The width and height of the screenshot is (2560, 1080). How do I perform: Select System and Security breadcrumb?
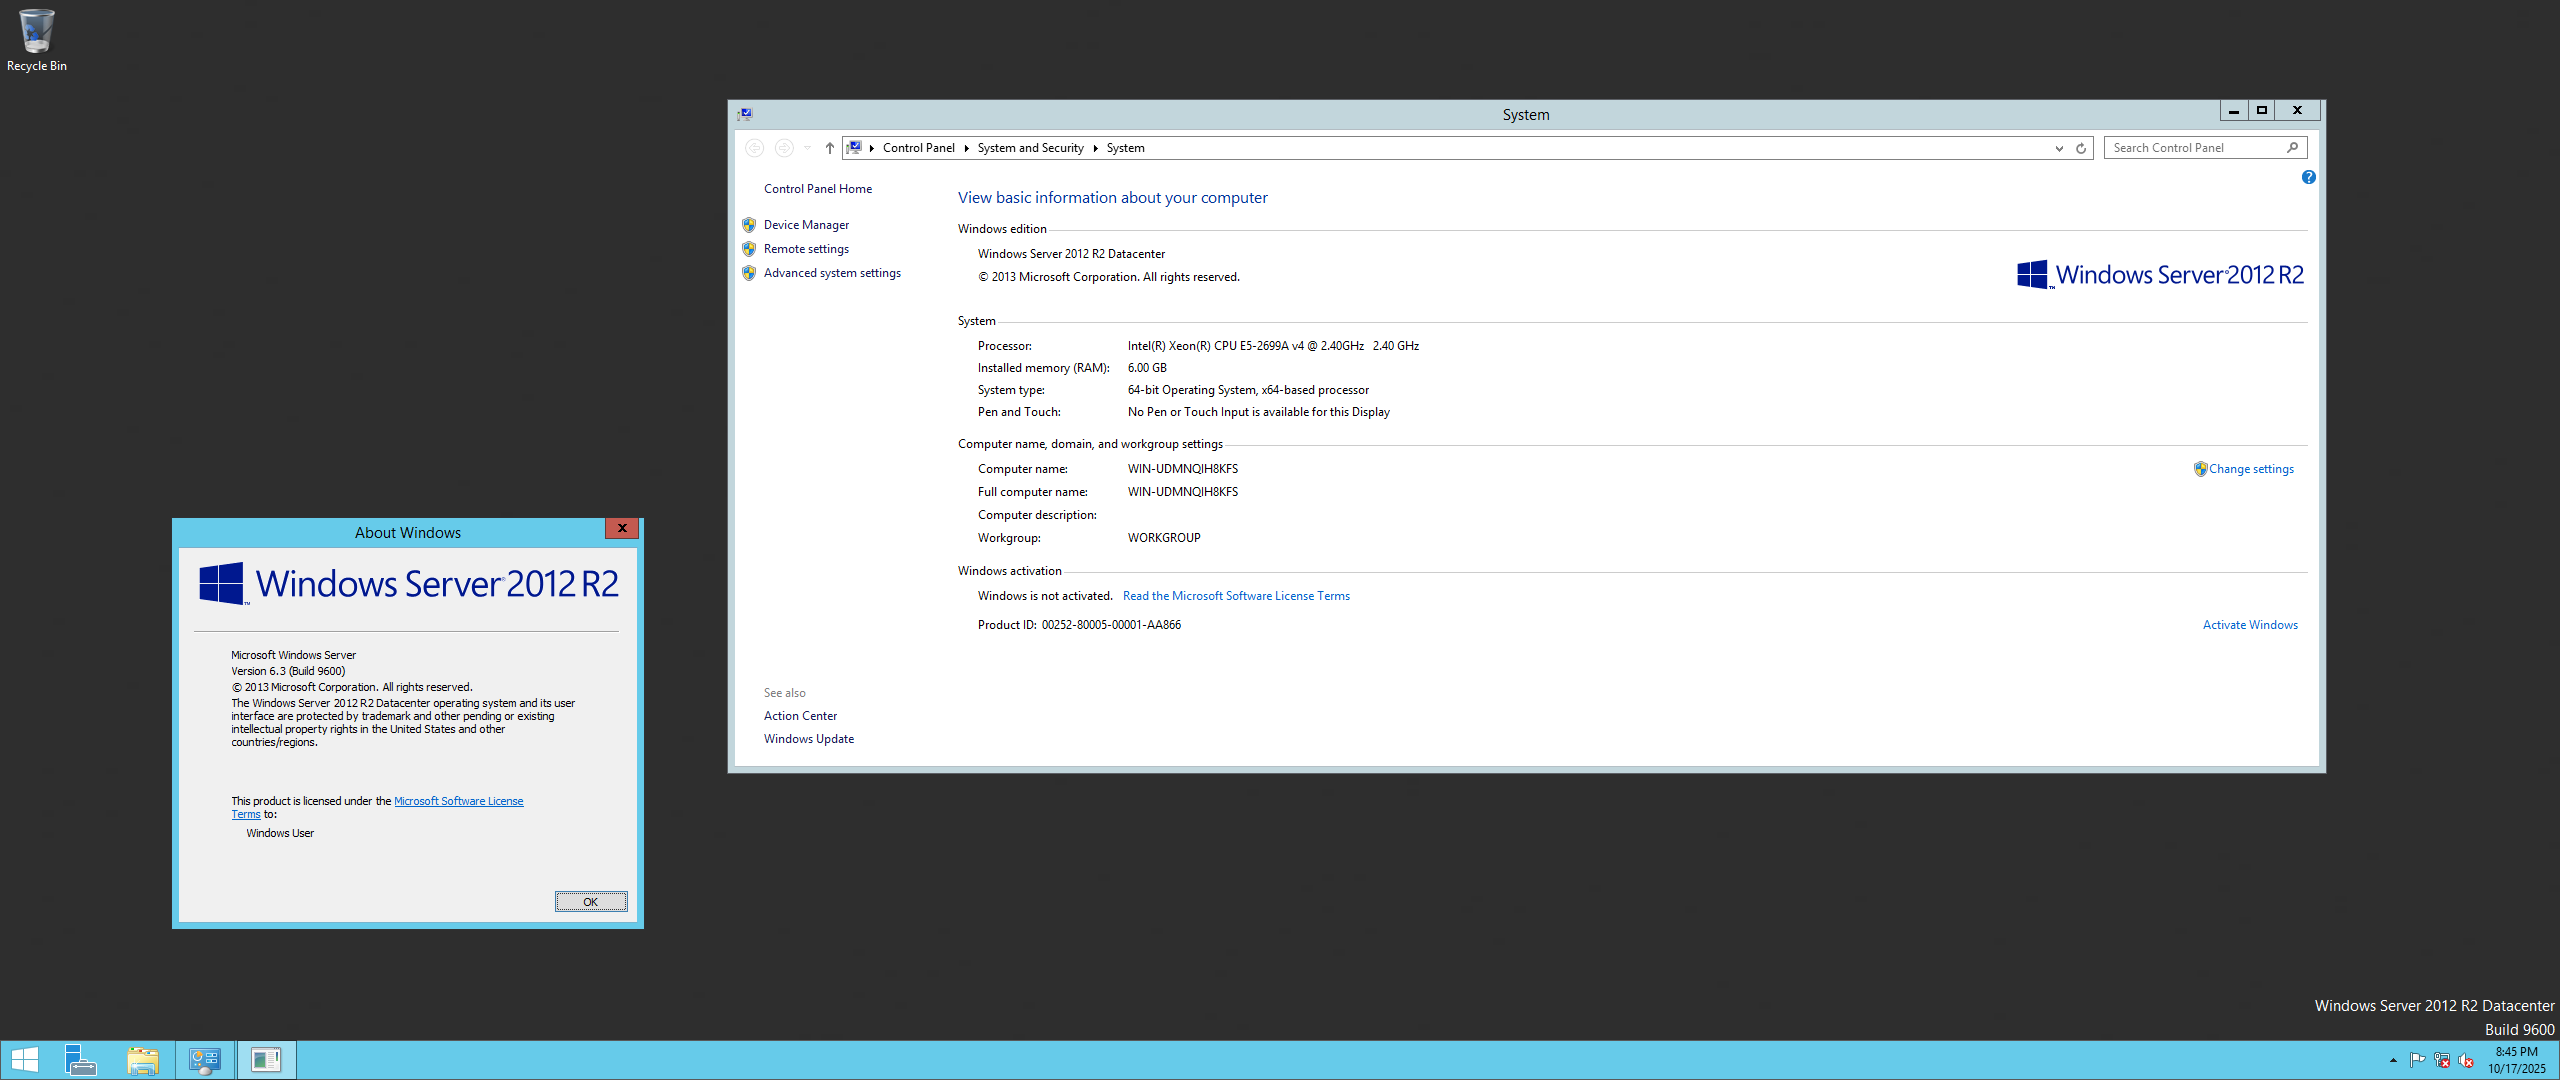(x=1030, y=148)
